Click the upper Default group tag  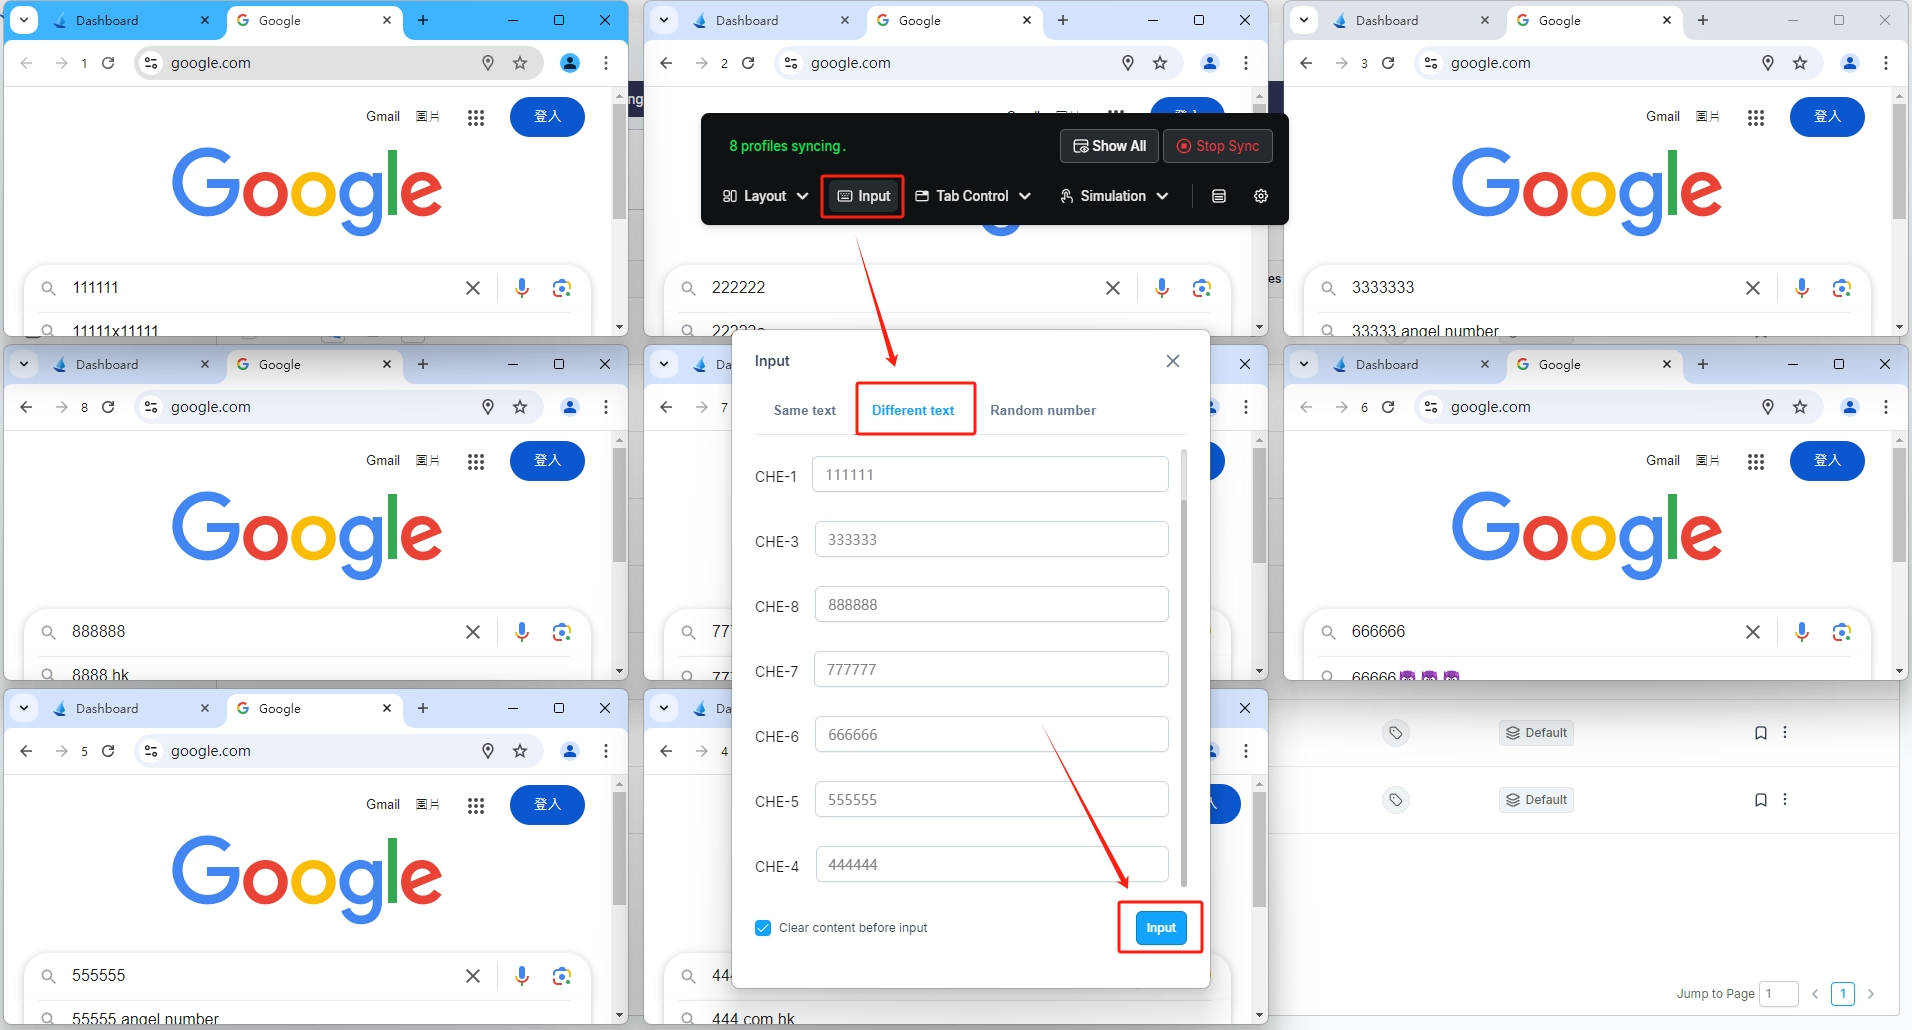(x=1536, y=733)
